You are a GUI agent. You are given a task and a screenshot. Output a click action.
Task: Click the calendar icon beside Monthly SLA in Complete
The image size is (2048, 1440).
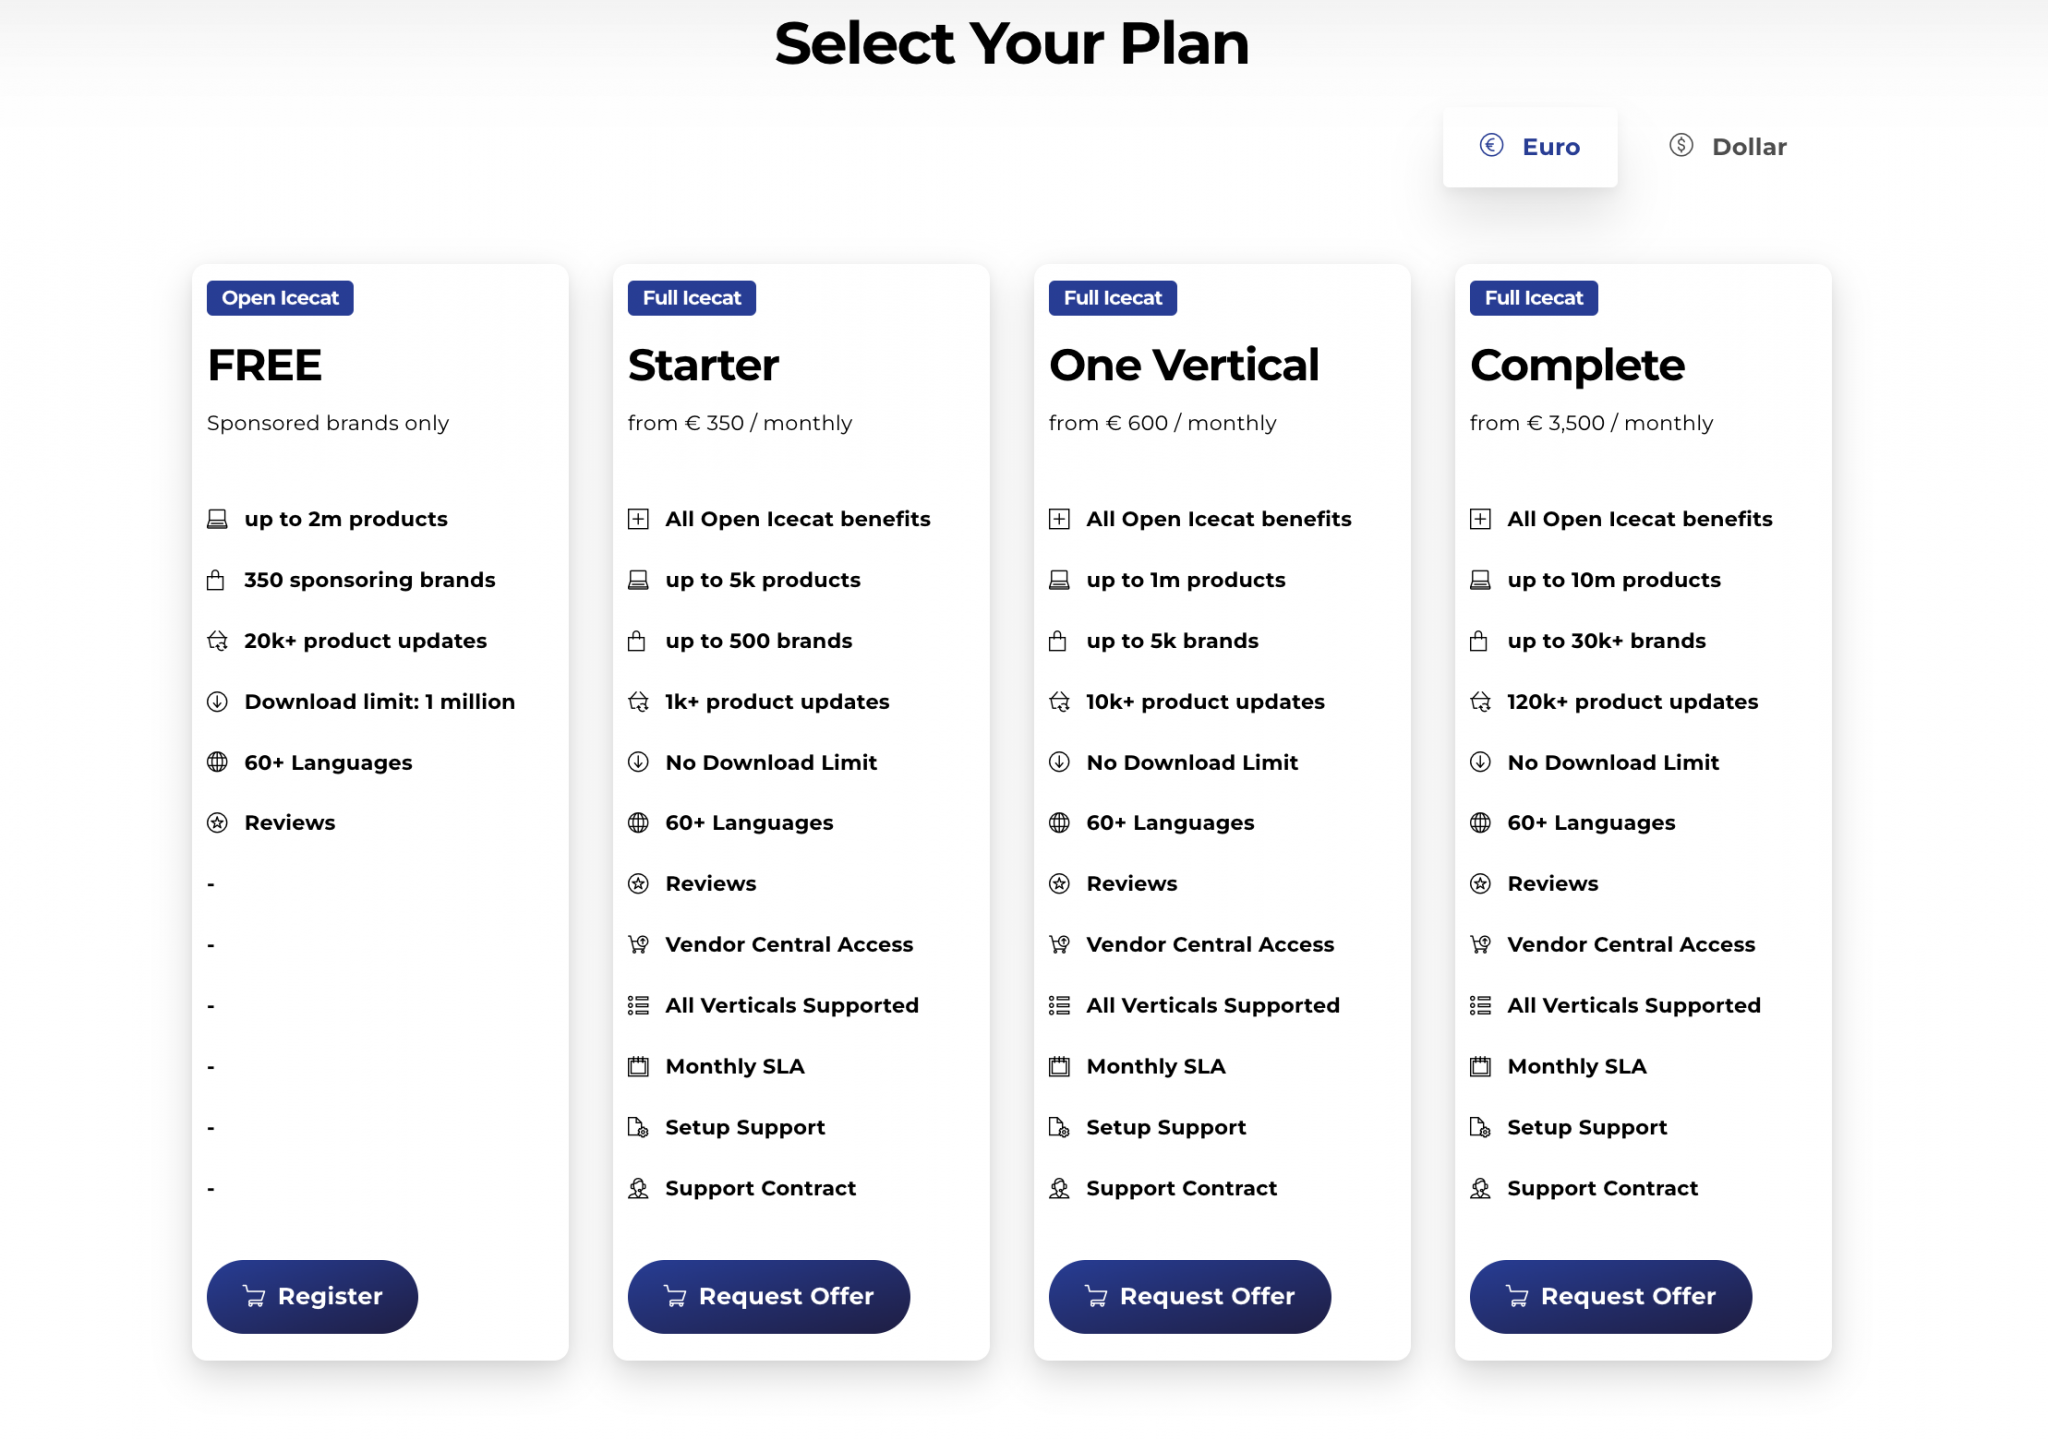(x=1480, y=1066)
